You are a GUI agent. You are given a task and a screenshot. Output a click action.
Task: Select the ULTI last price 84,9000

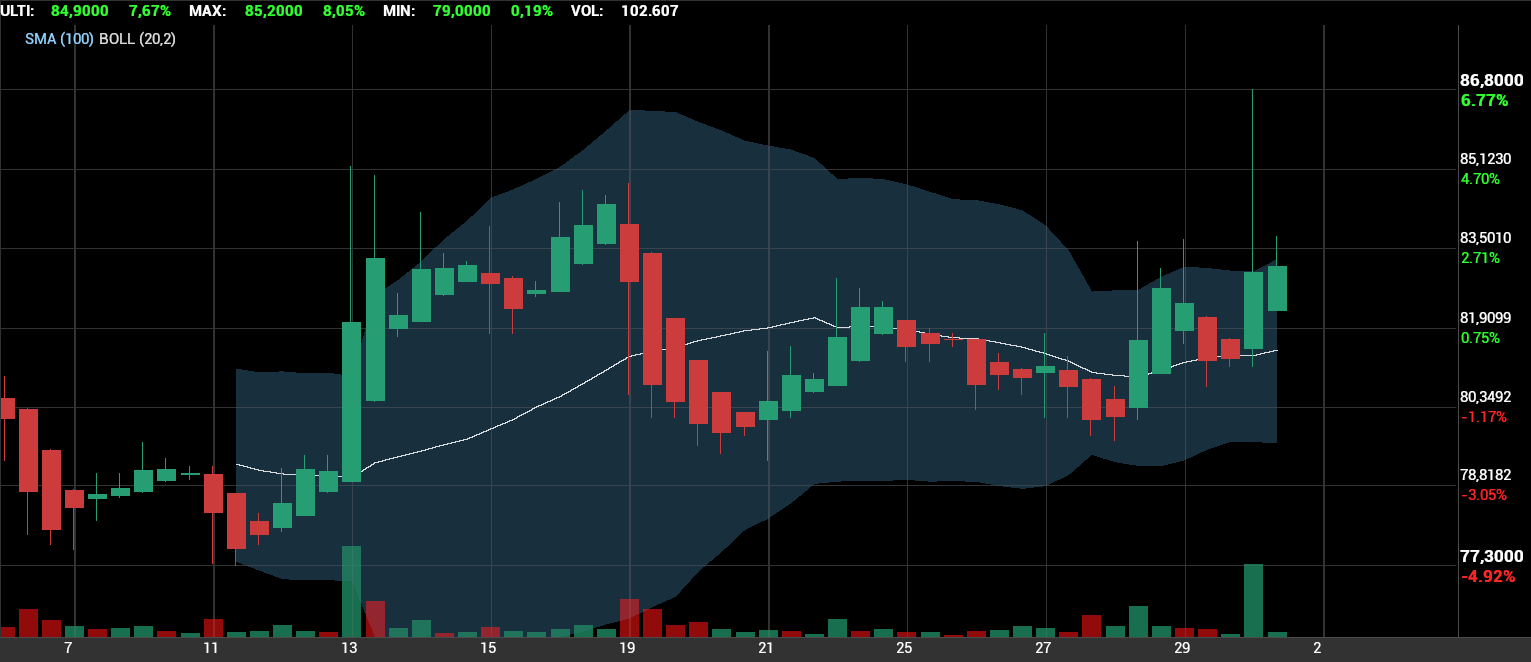(x=81, y=11)
